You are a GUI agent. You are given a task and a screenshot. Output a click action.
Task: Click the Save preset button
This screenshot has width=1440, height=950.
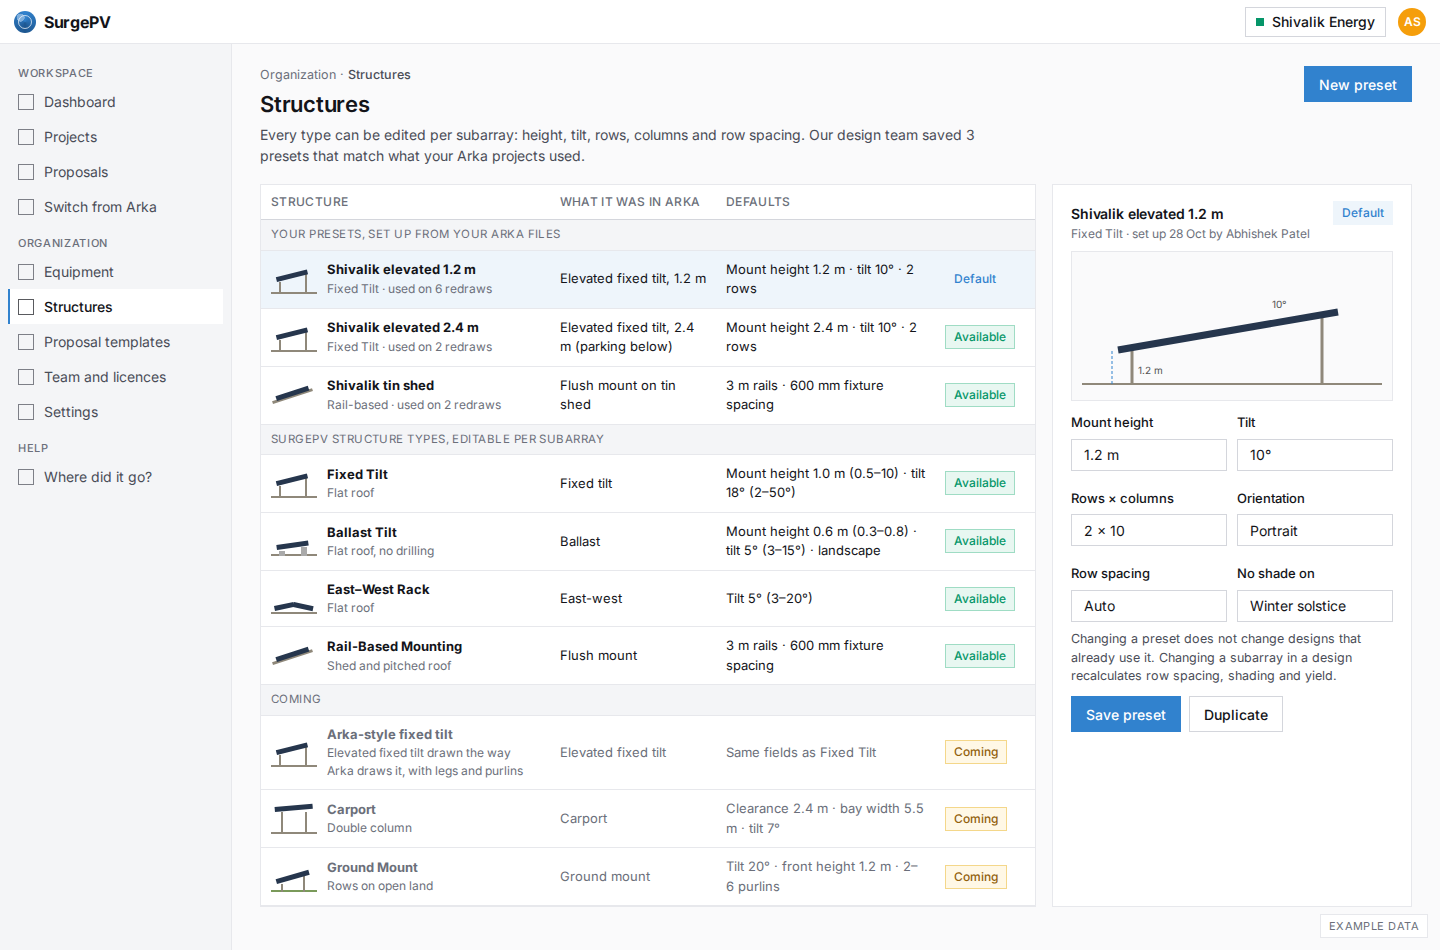tap(1126, 714)
